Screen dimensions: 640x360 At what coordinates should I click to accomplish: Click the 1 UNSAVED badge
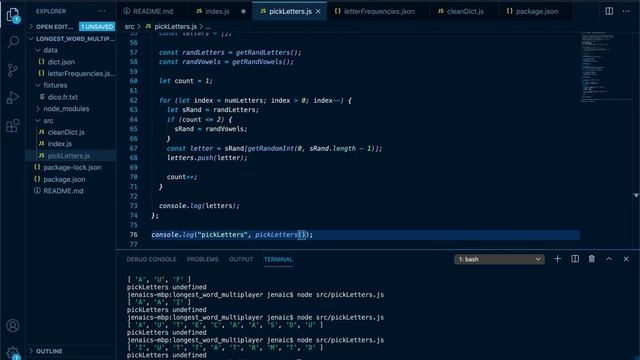pos(97,27)
